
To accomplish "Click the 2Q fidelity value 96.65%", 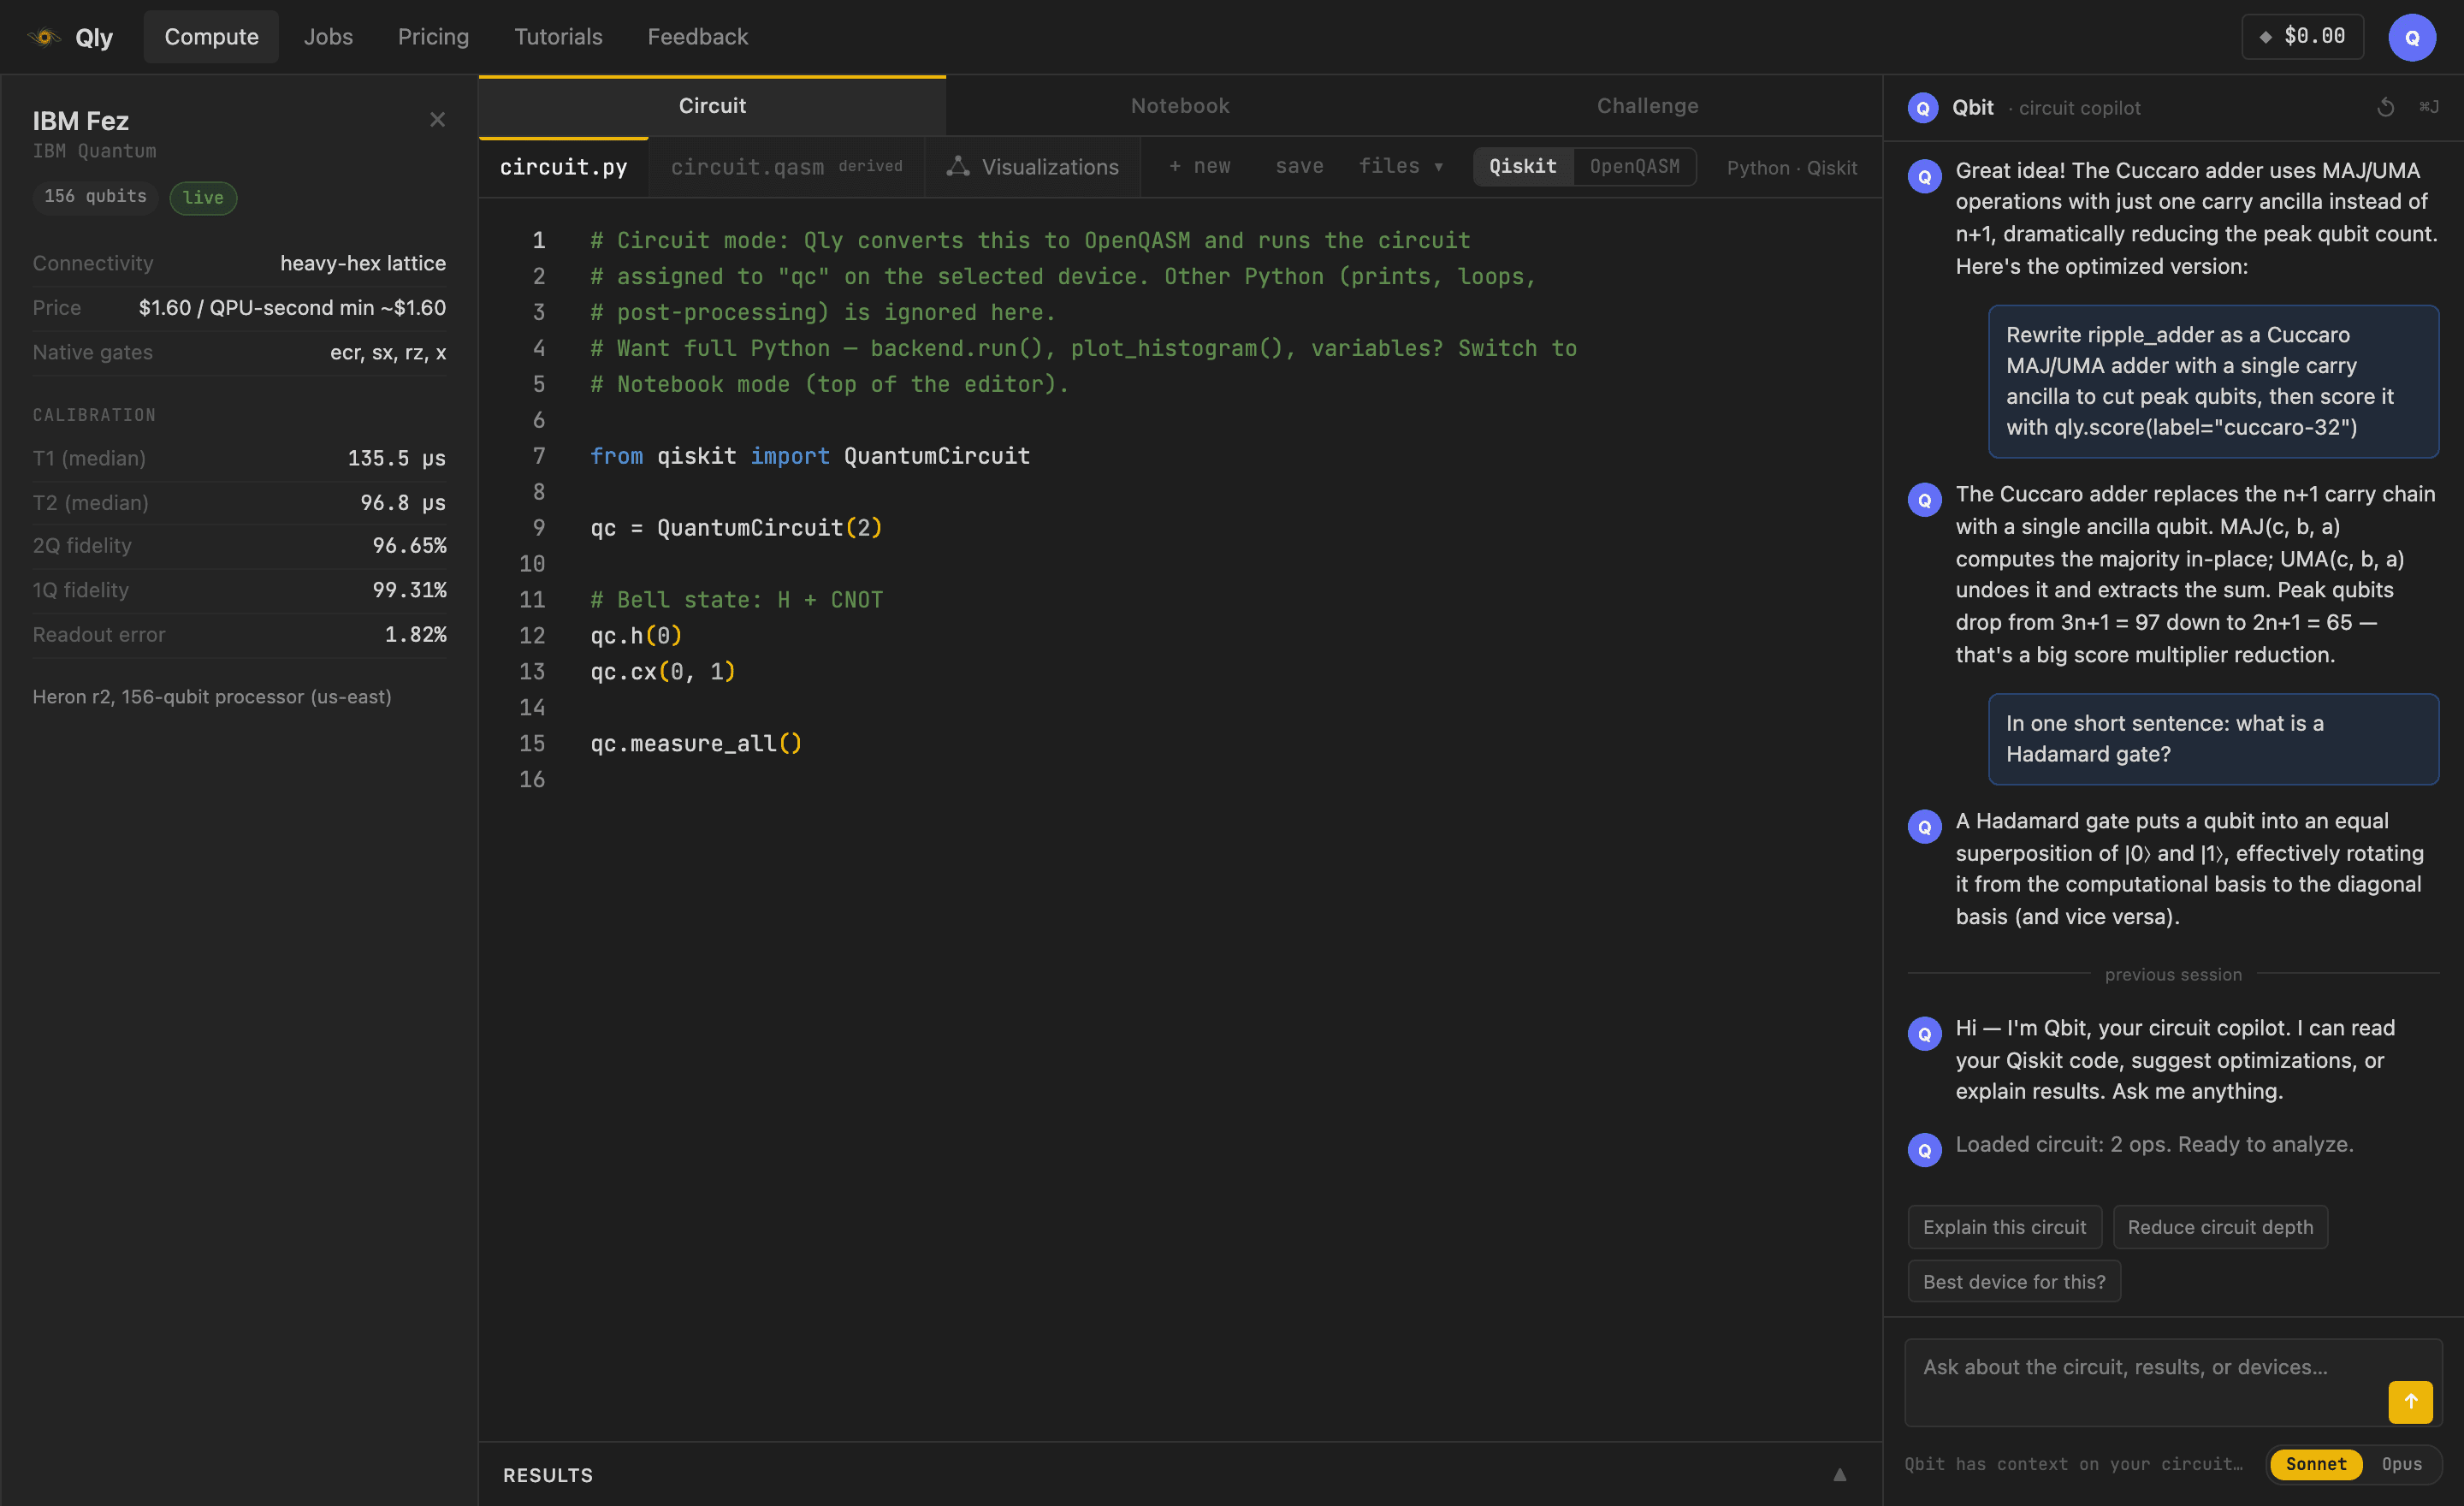I will [409, 545].
